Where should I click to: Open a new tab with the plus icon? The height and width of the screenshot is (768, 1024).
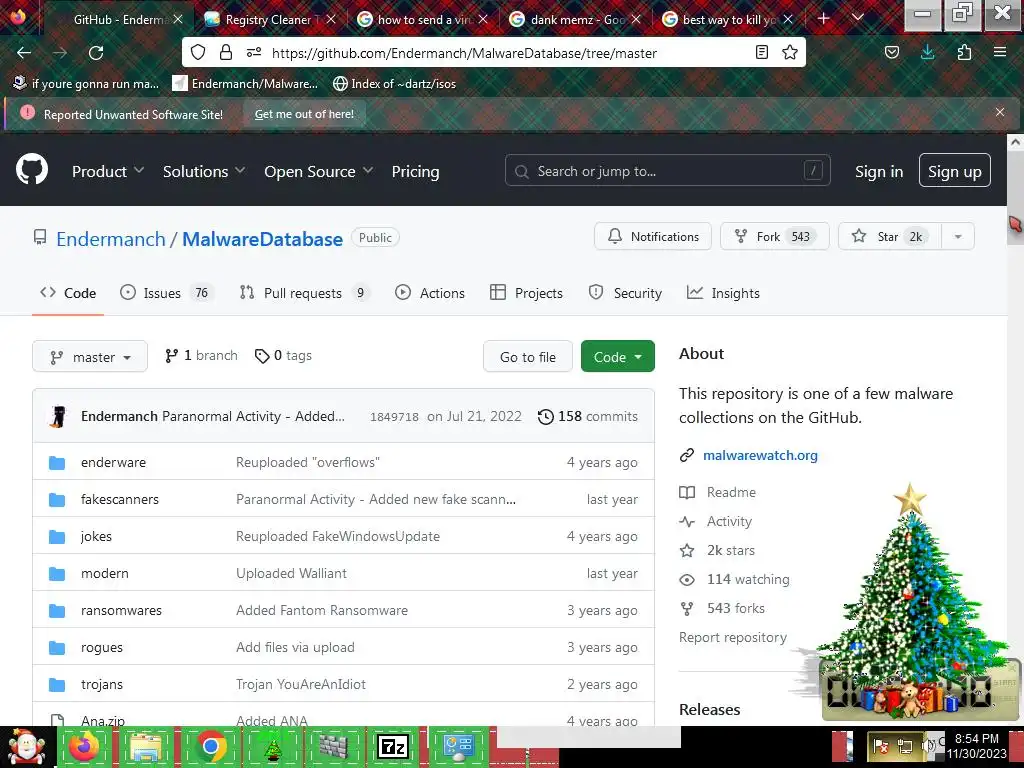click(824, 19)
